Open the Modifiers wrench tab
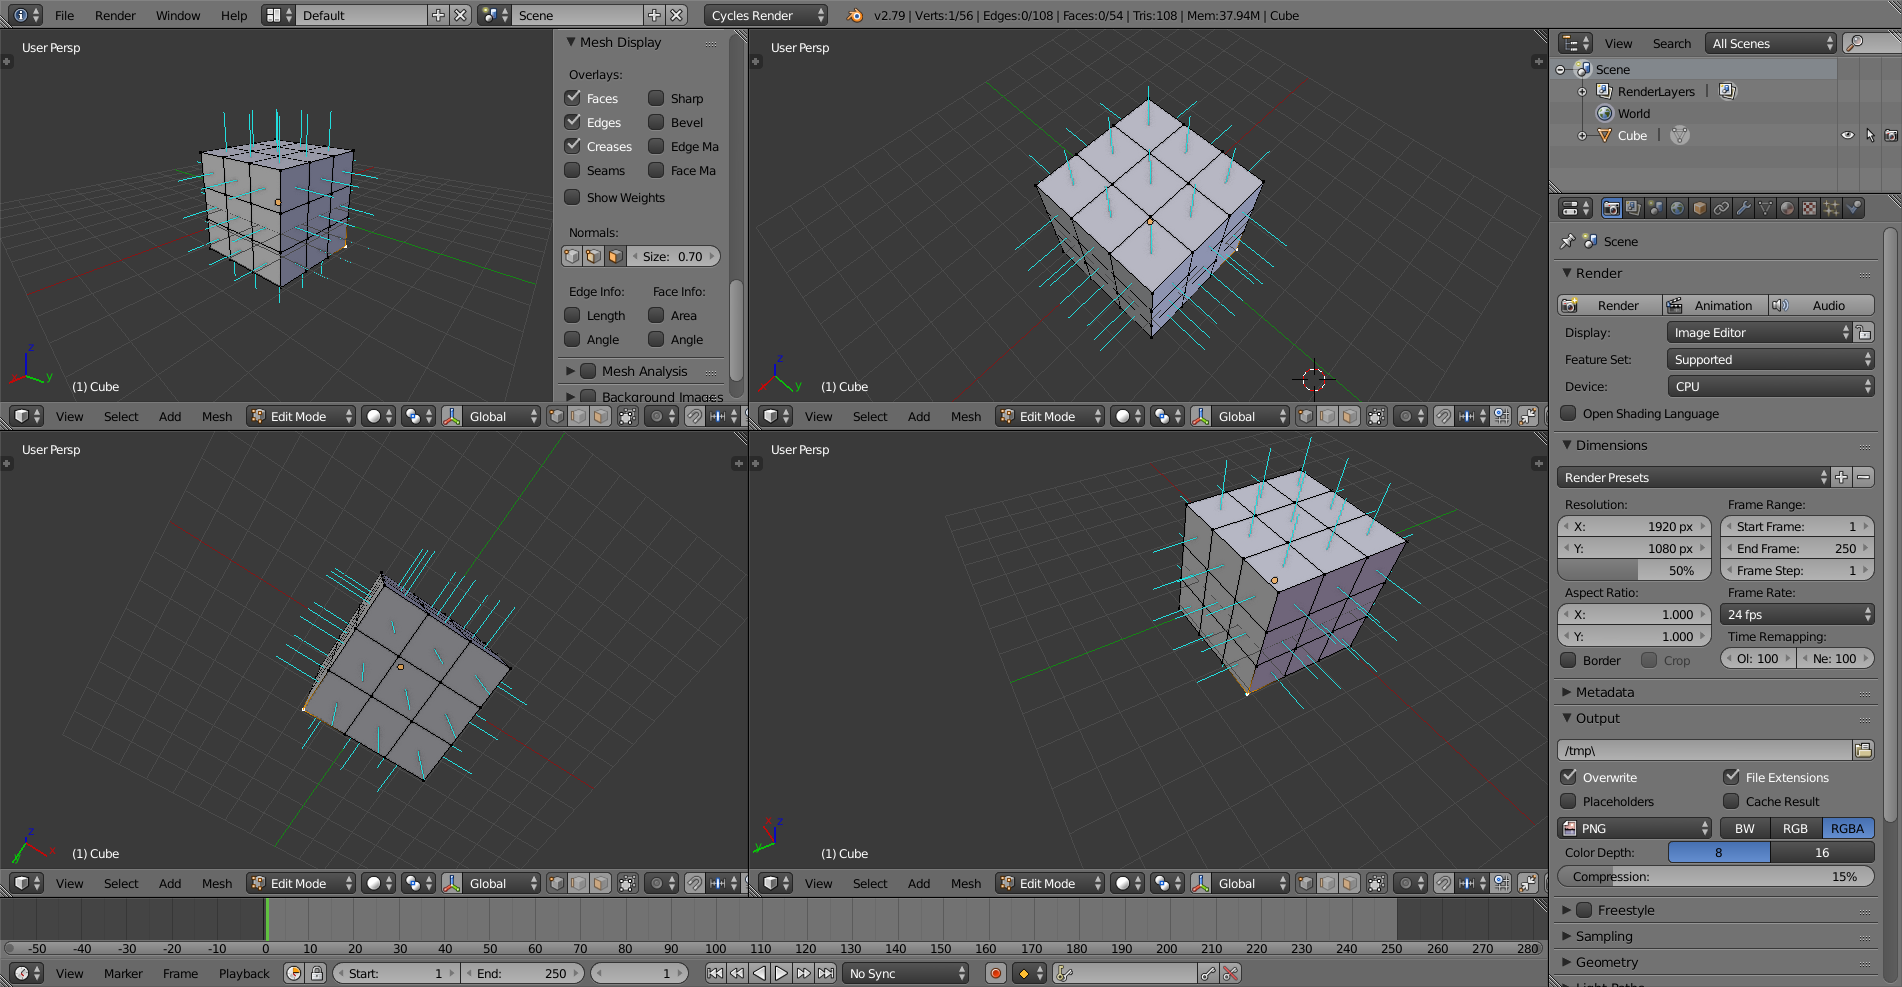Screen dimensions: 1902x987 coord(1744,208)
